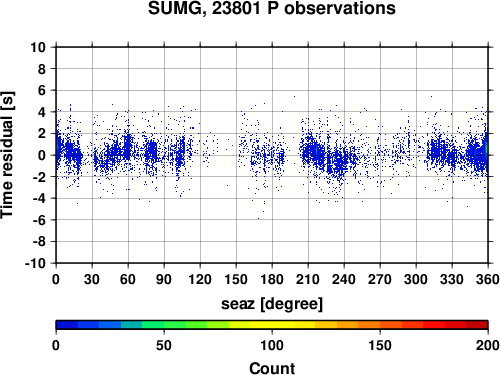Viewport: 500px width, 375px height.
Task: Click the seaz [degree] x-axis label
Action: point(272,304)
